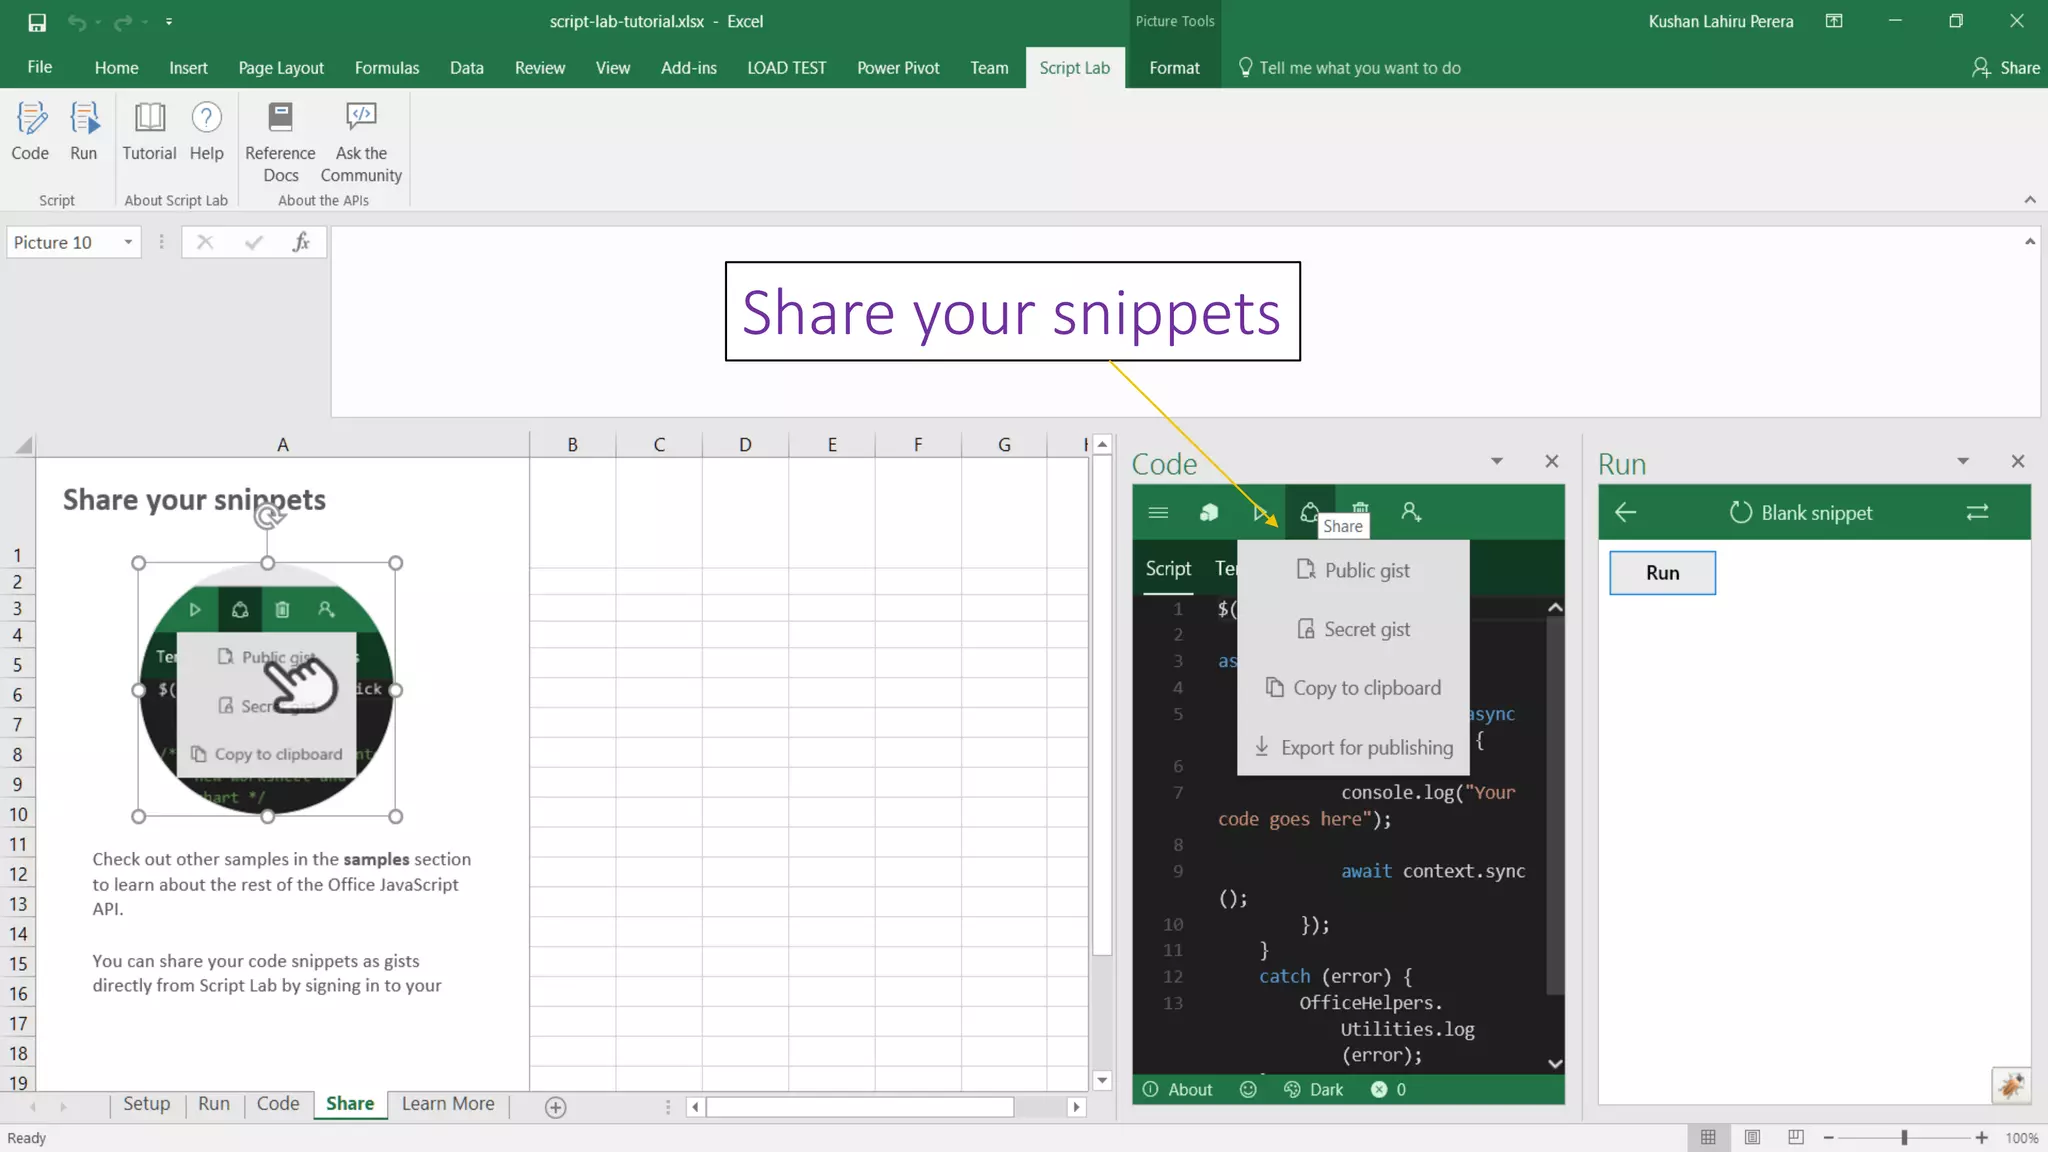Open the Customize Quick Access Toolbar dropdown
This screenshot has width=2048, height=1152.
[x=169, y=21]
